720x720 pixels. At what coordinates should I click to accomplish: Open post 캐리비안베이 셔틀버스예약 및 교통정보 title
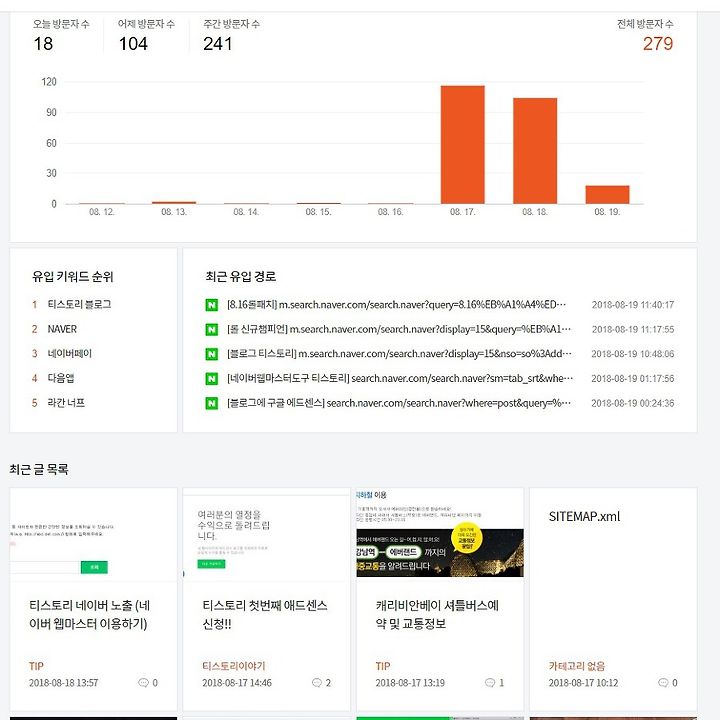coord(437,614)
